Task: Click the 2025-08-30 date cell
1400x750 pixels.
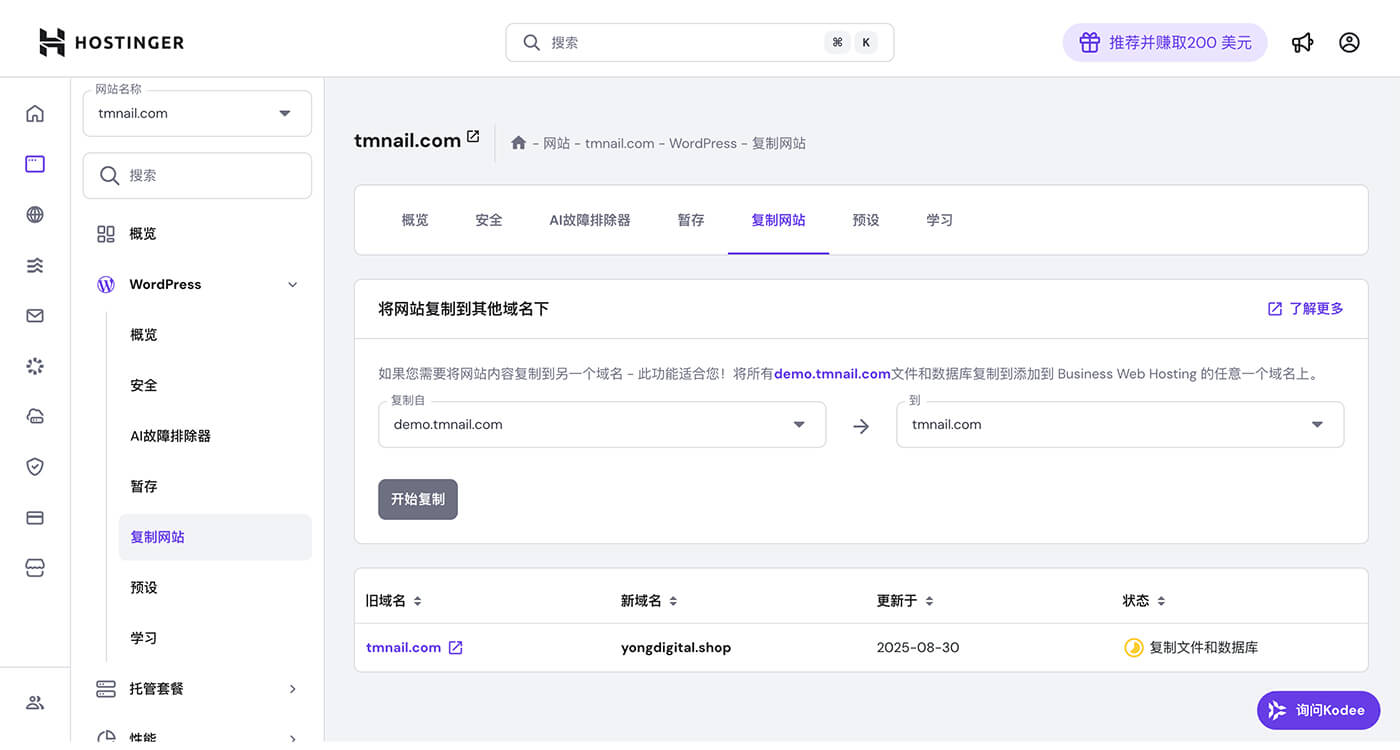Action: 918,648
